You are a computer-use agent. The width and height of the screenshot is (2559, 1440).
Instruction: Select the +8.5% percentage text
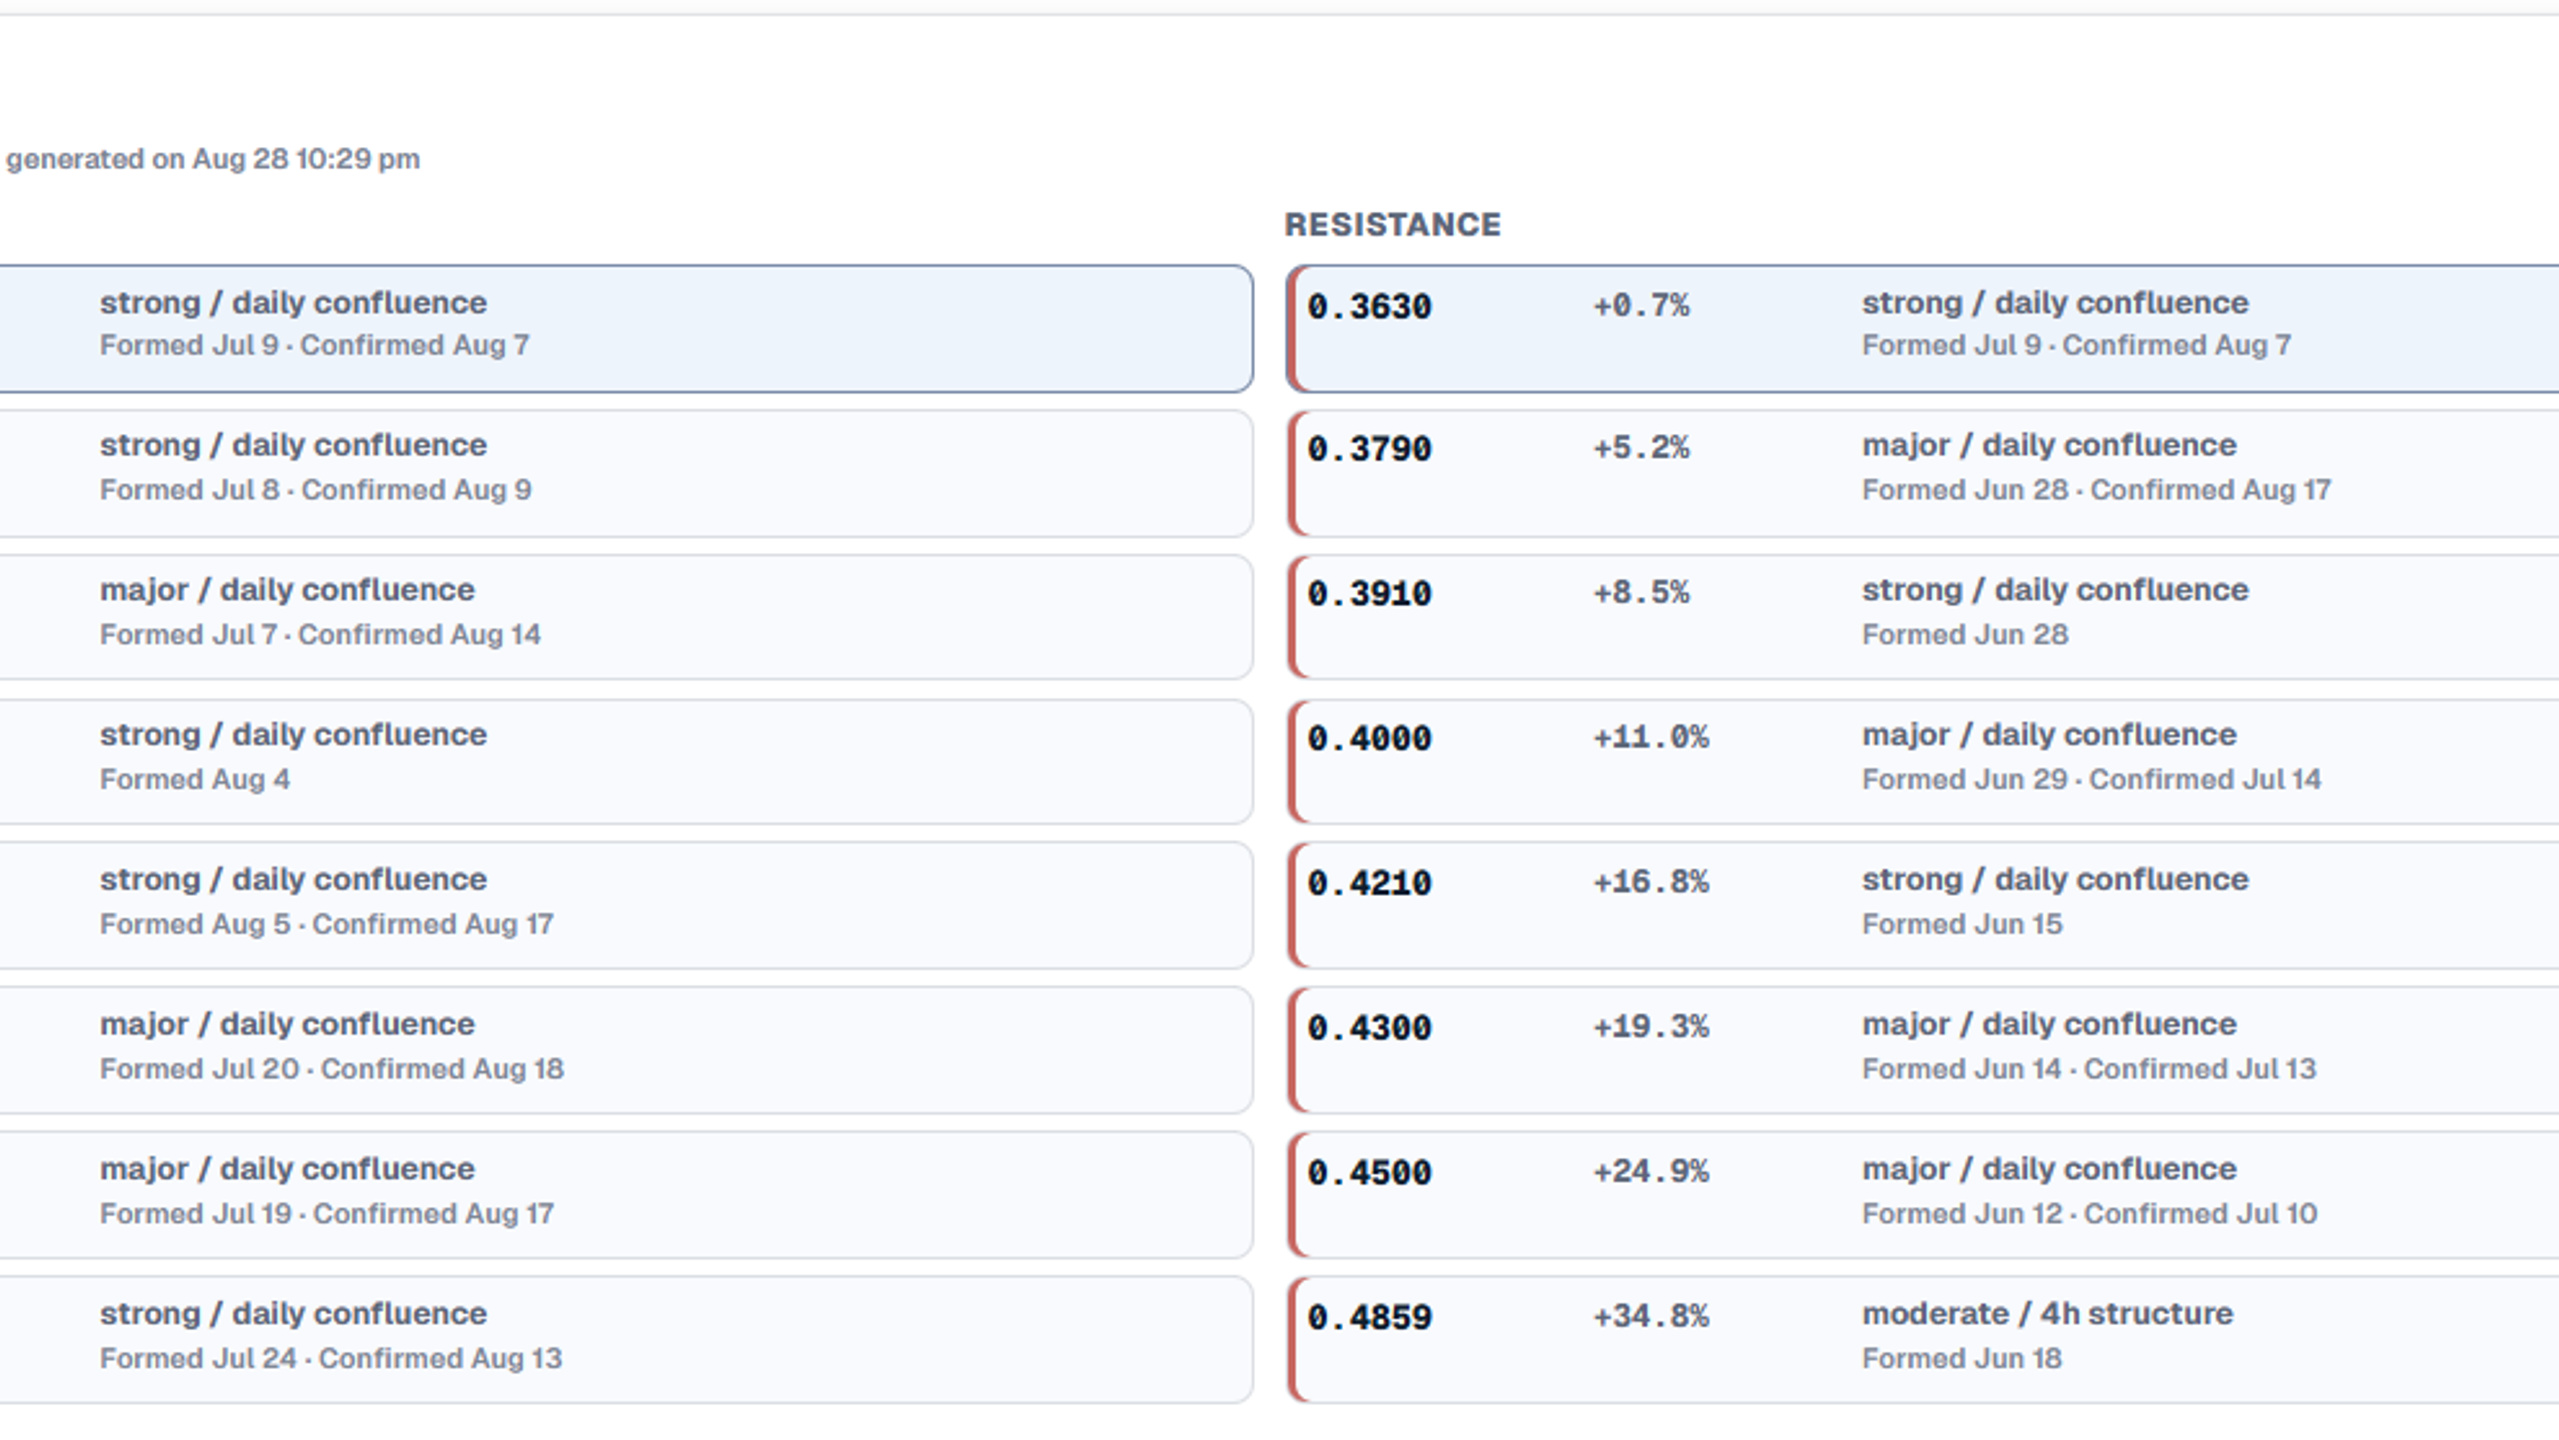click(1641, 592)
